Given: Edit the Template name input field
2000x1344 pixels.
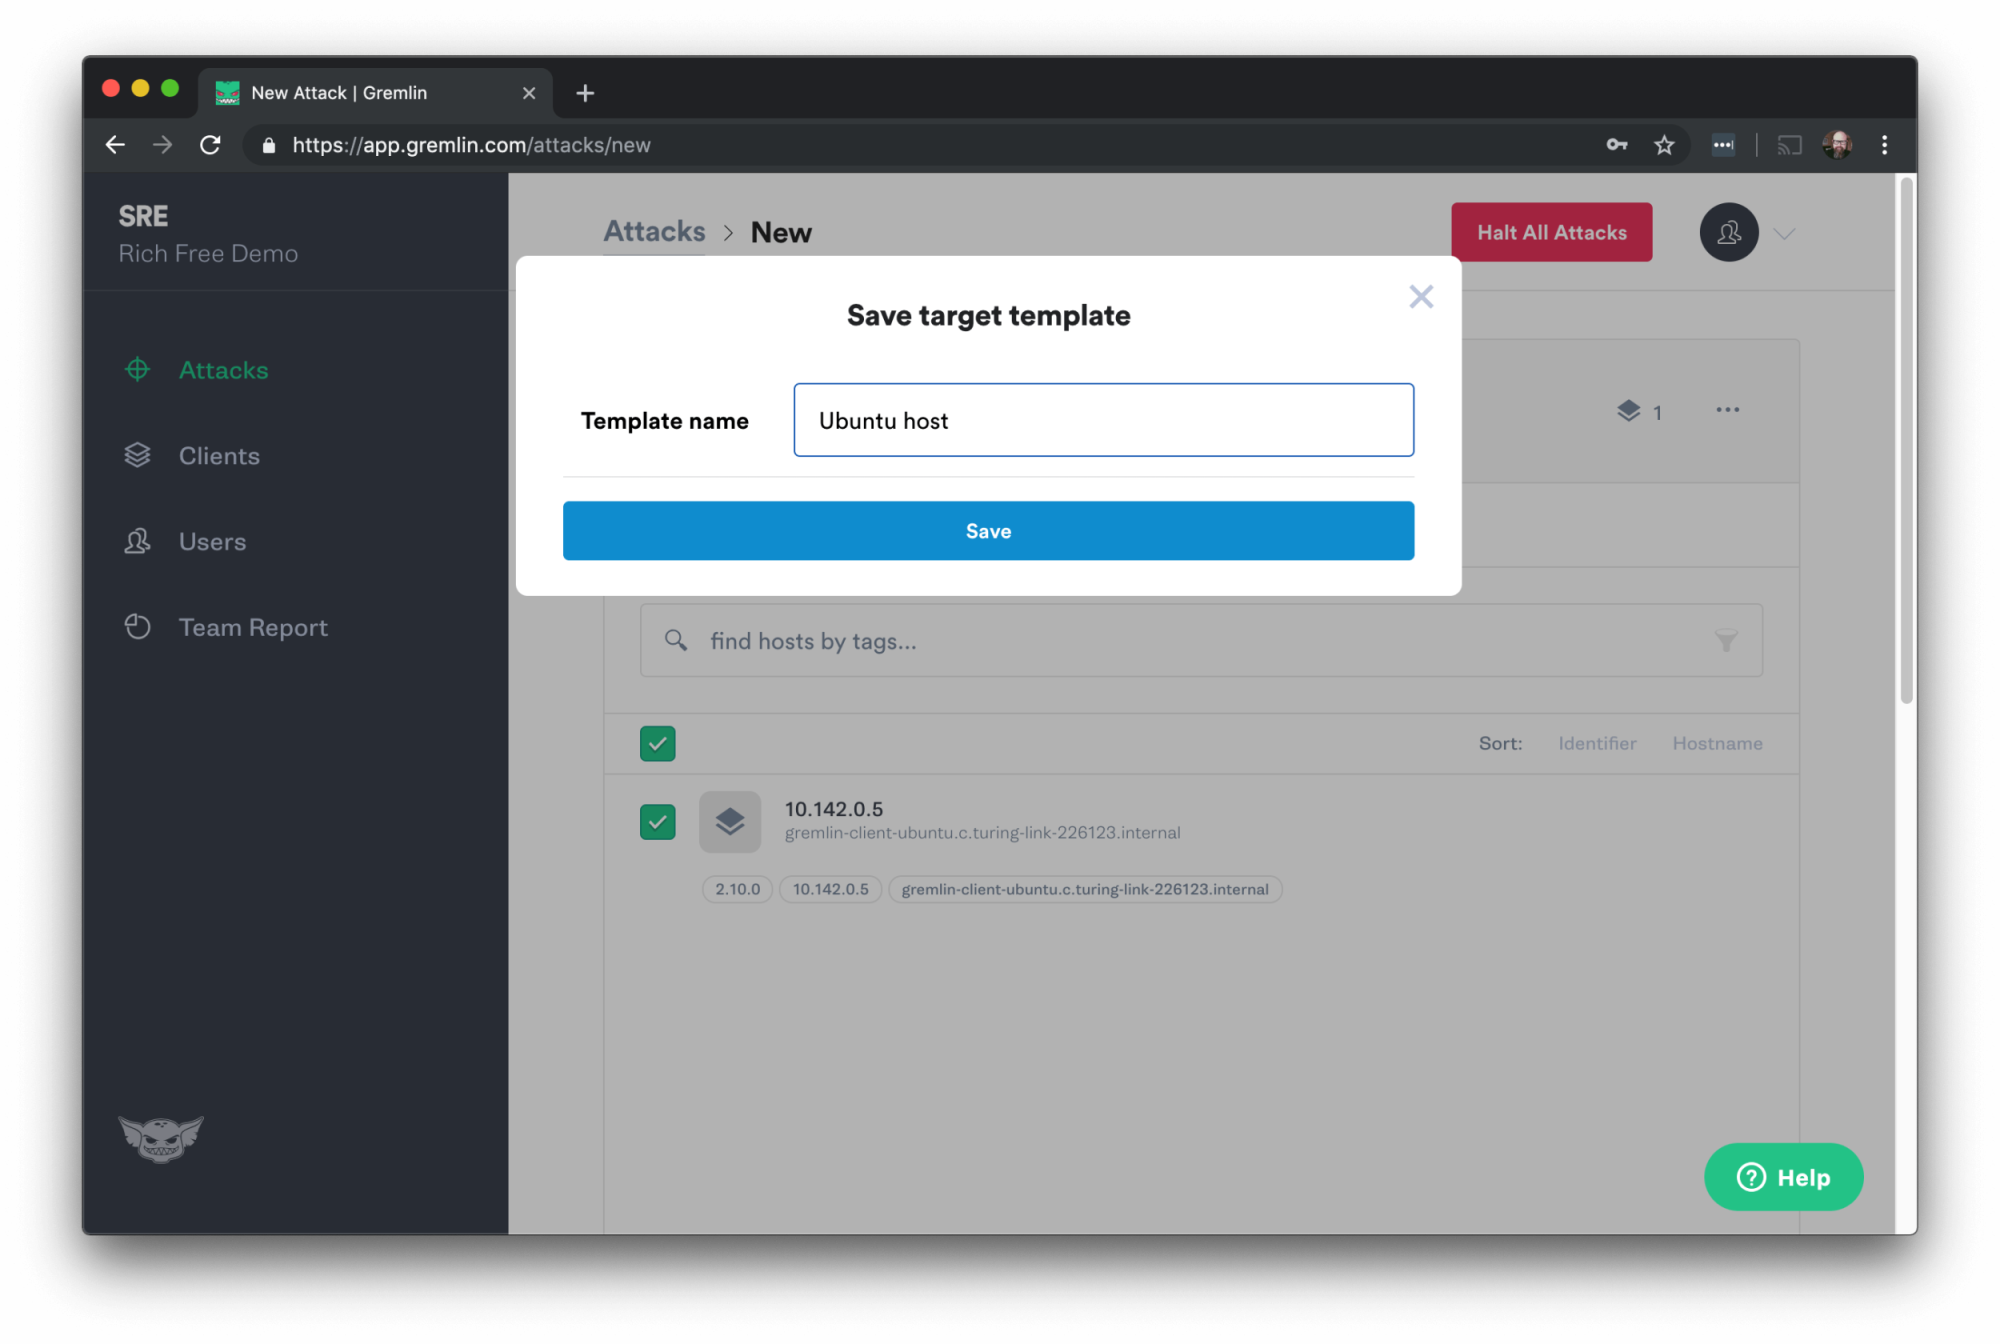Looking at the screenshot, I should point(1103,420).
